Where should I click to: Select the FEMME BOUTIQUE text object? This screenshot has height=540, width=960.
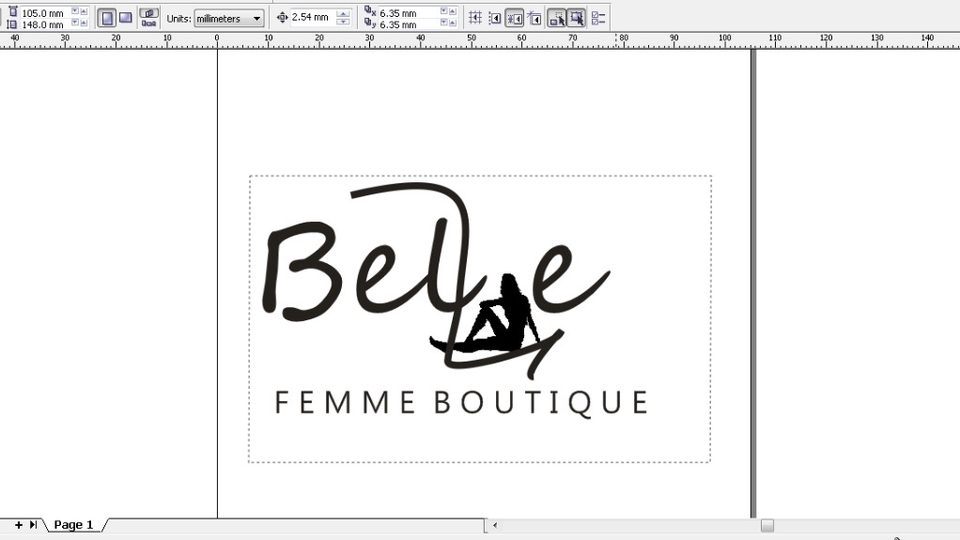click(x=462, y=403)
